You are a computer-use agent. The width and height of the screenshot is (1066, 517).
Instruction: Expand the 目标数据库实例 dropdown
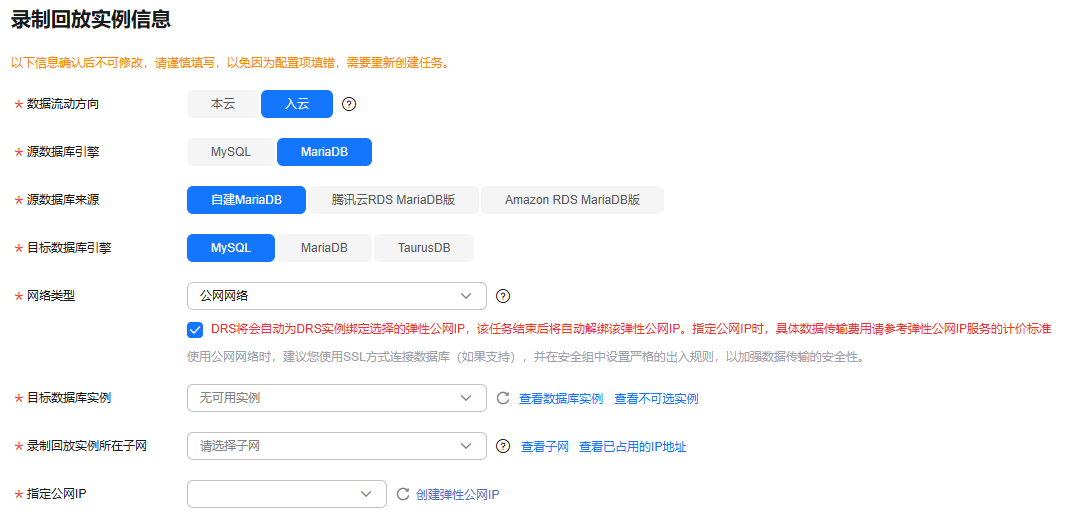(336, 398)
